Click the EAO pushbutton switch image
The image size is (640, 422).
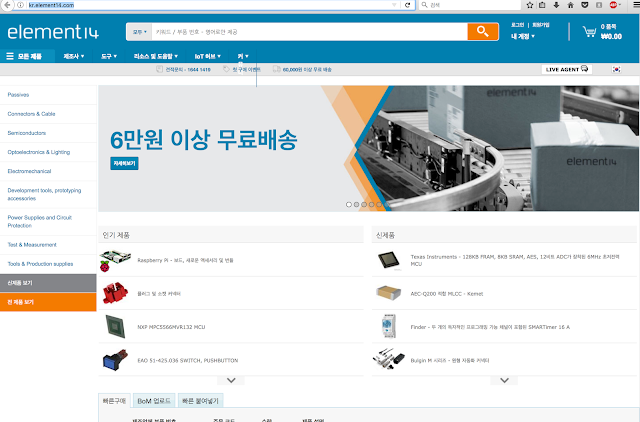point(115,360)
